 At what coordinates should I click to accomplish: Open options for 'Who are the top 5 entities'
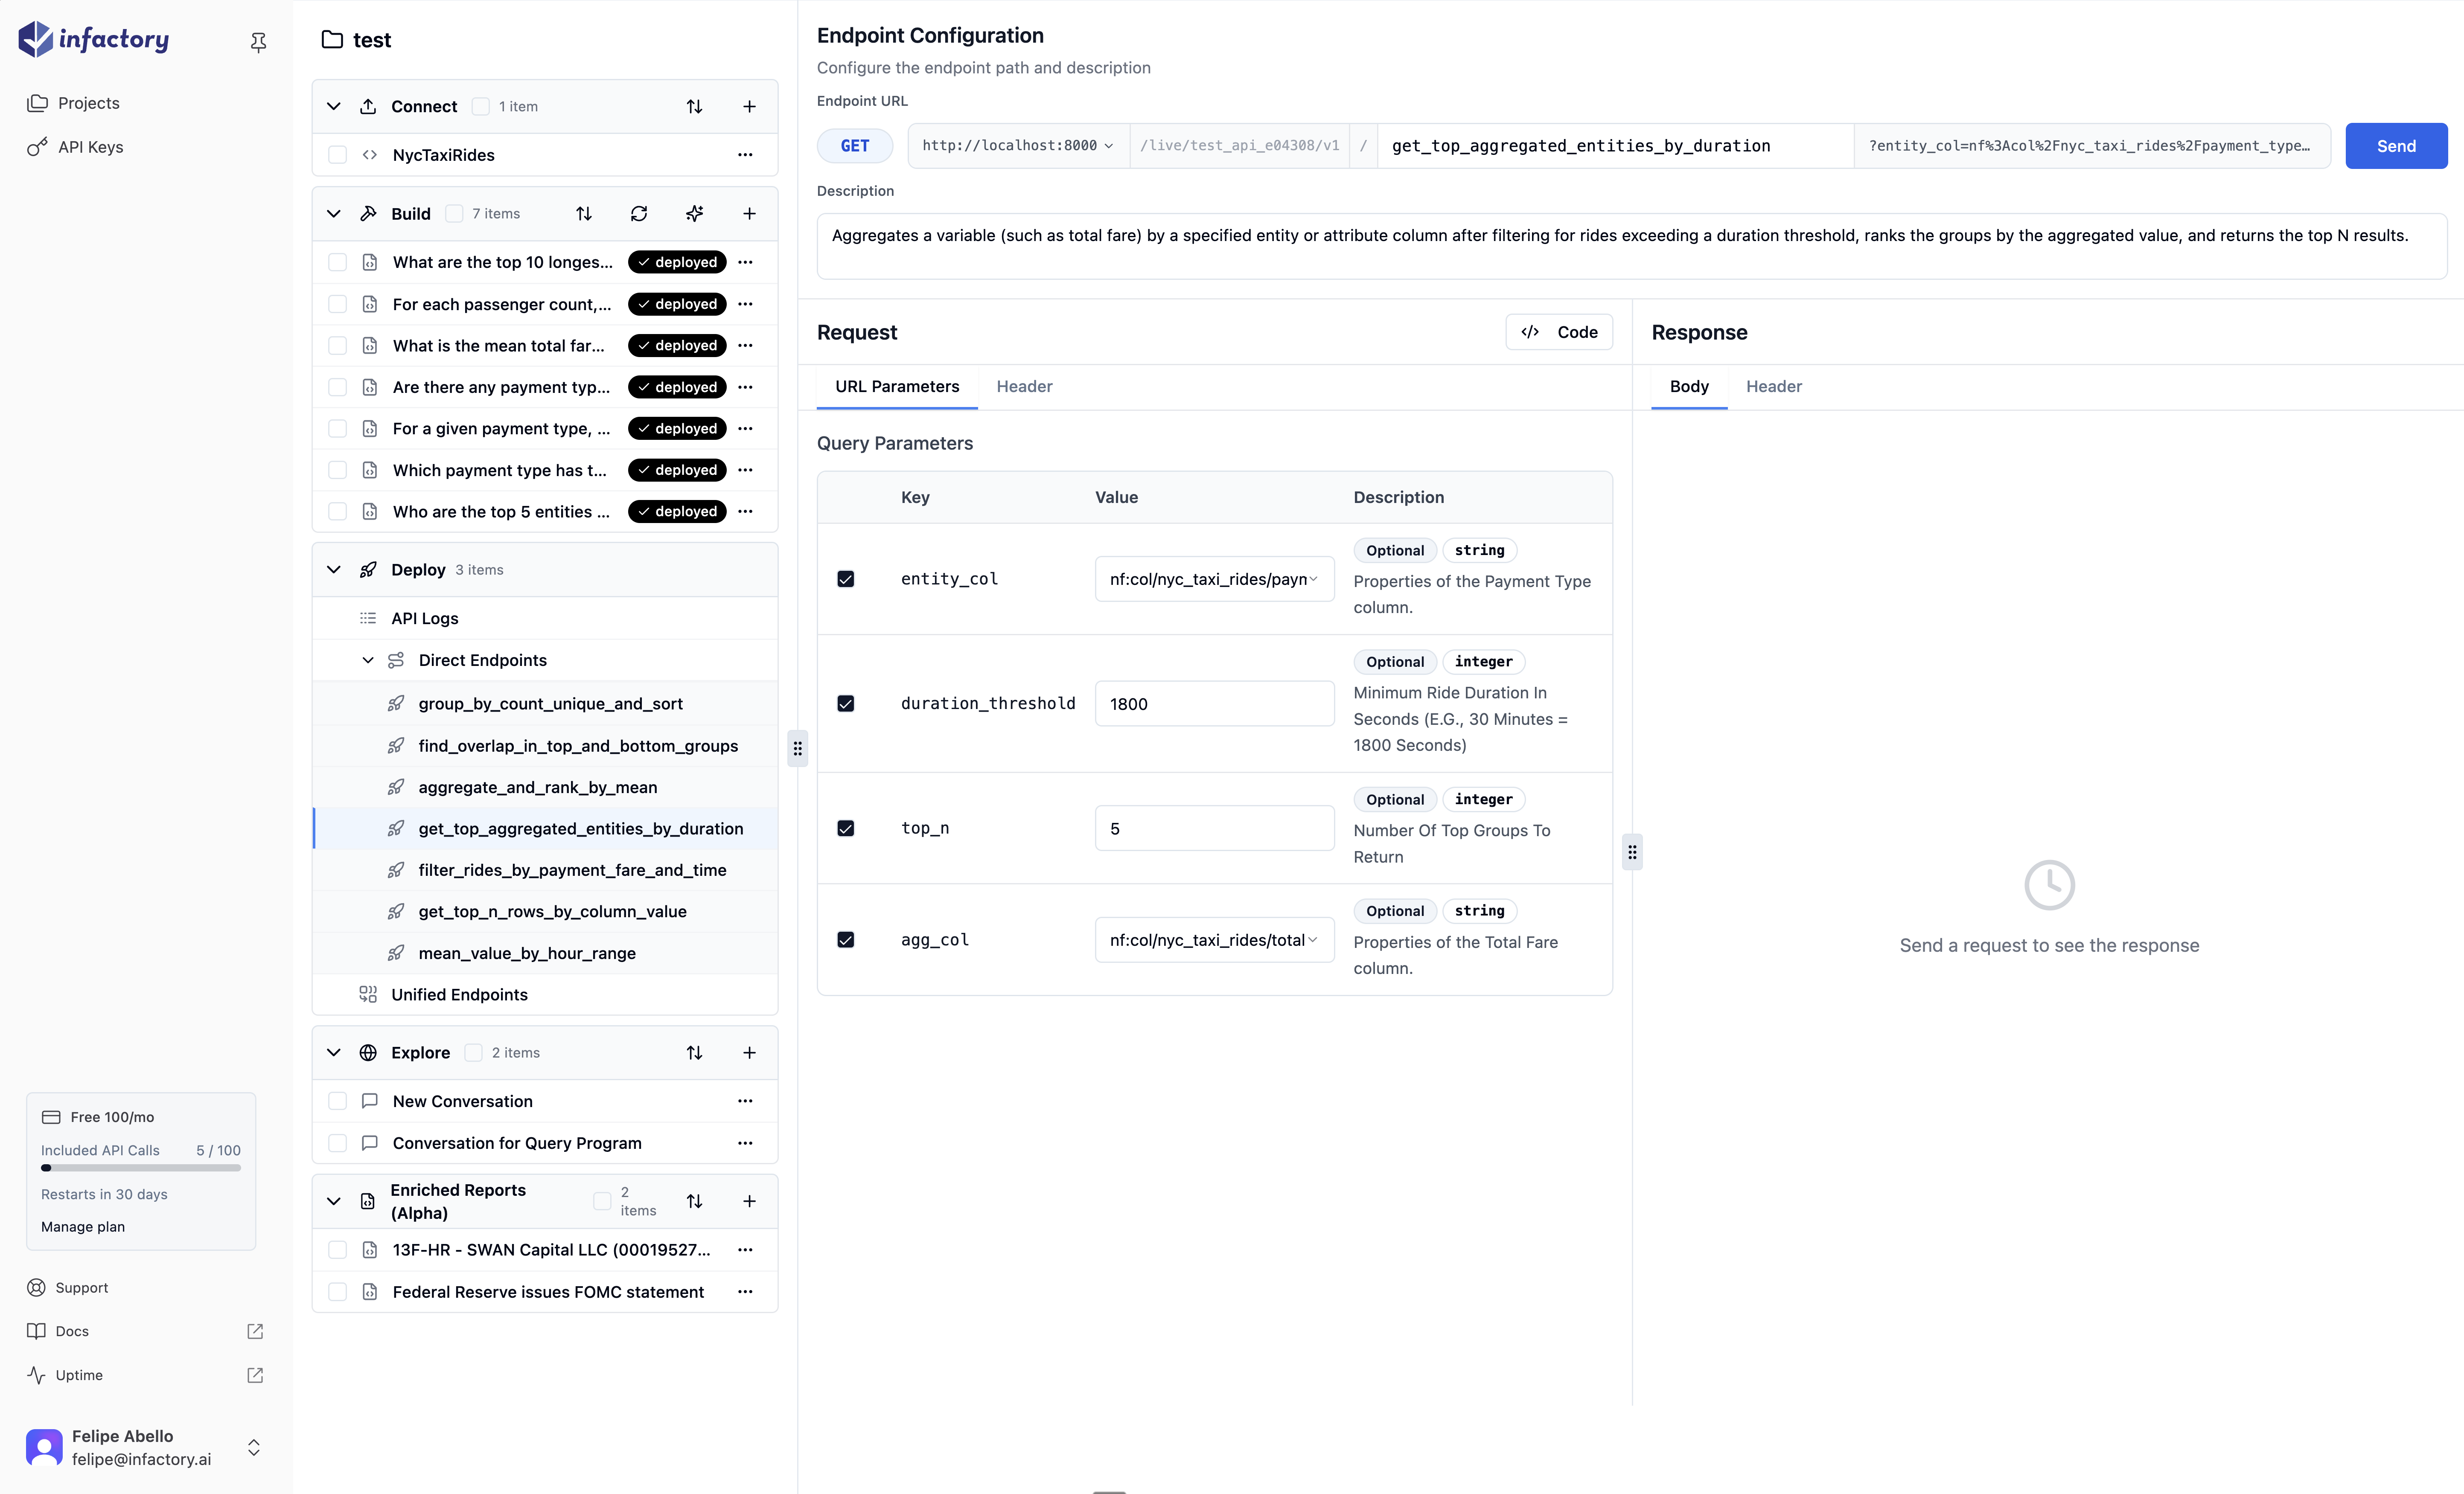[745, 511]
